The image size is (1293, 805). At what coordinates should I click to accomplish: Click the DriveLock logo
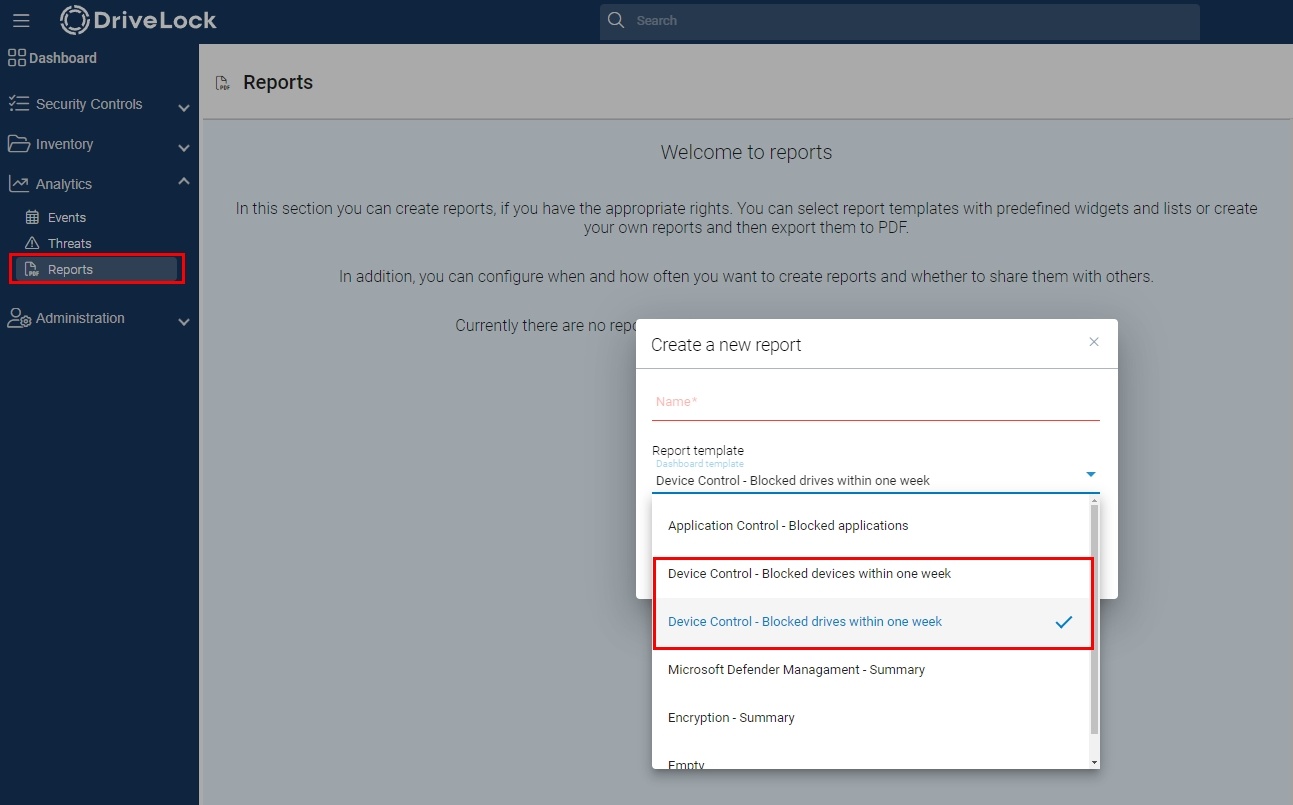tap(138, 20)
